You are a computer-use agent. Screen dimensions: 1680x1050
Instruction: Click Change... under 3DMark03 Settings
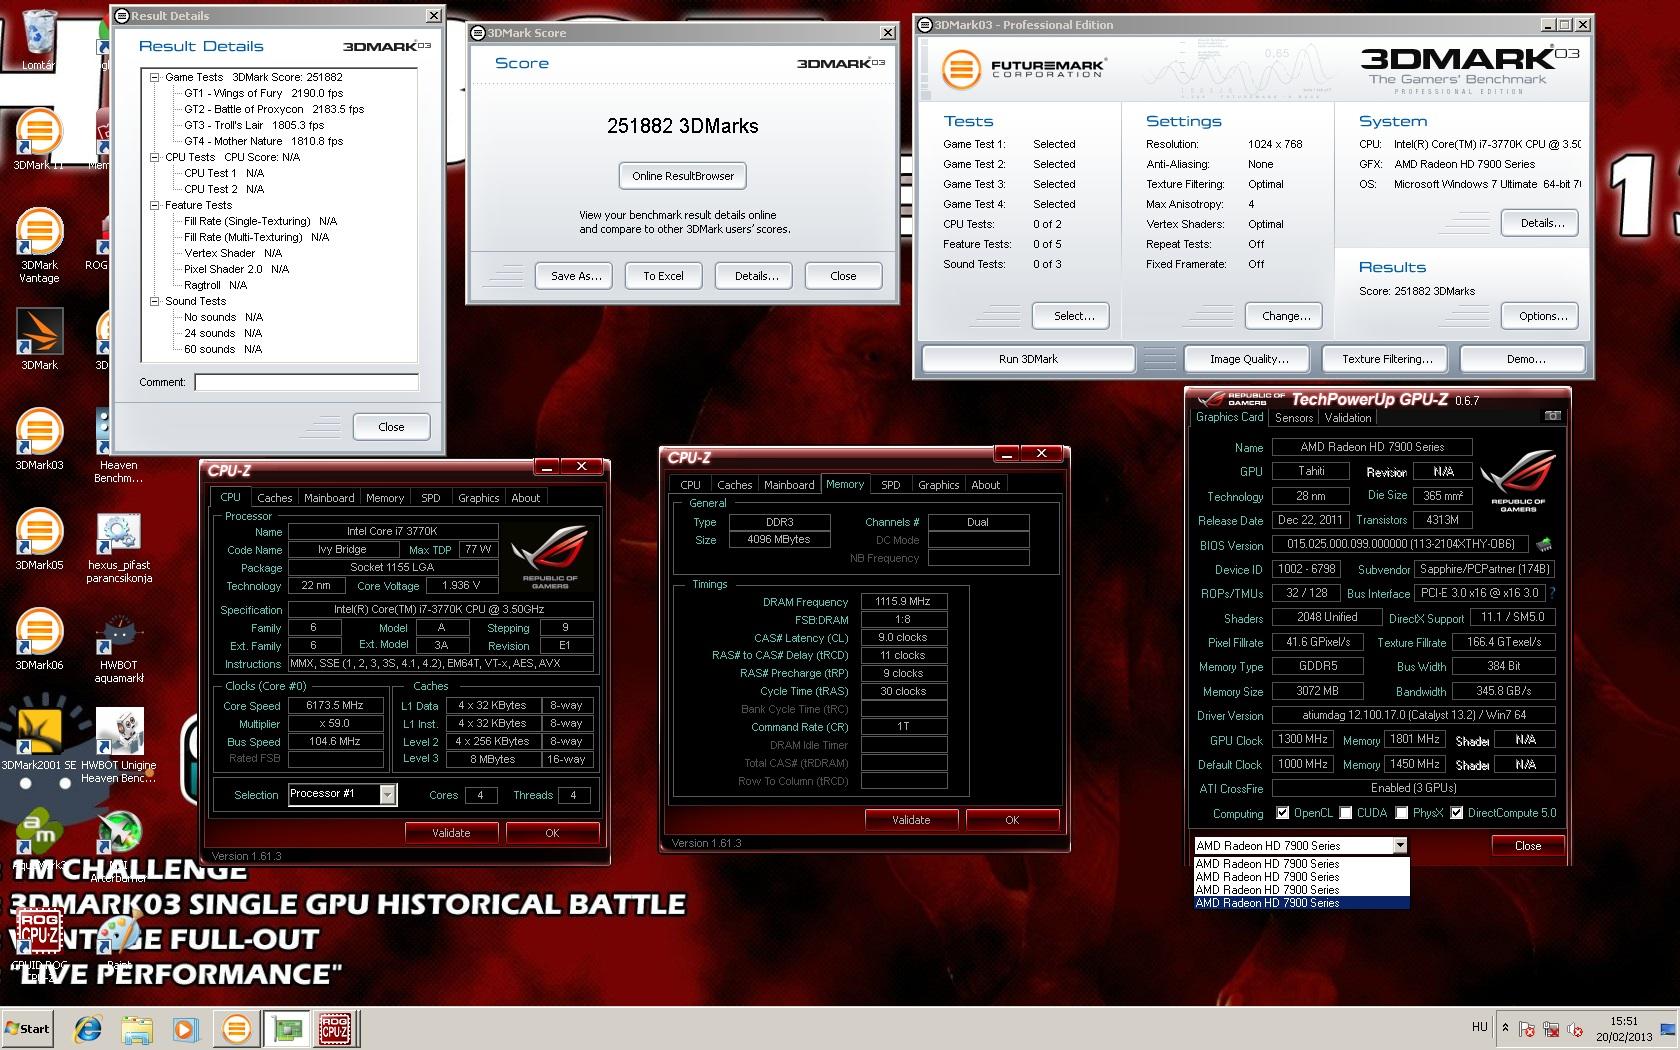[1286, 316]
